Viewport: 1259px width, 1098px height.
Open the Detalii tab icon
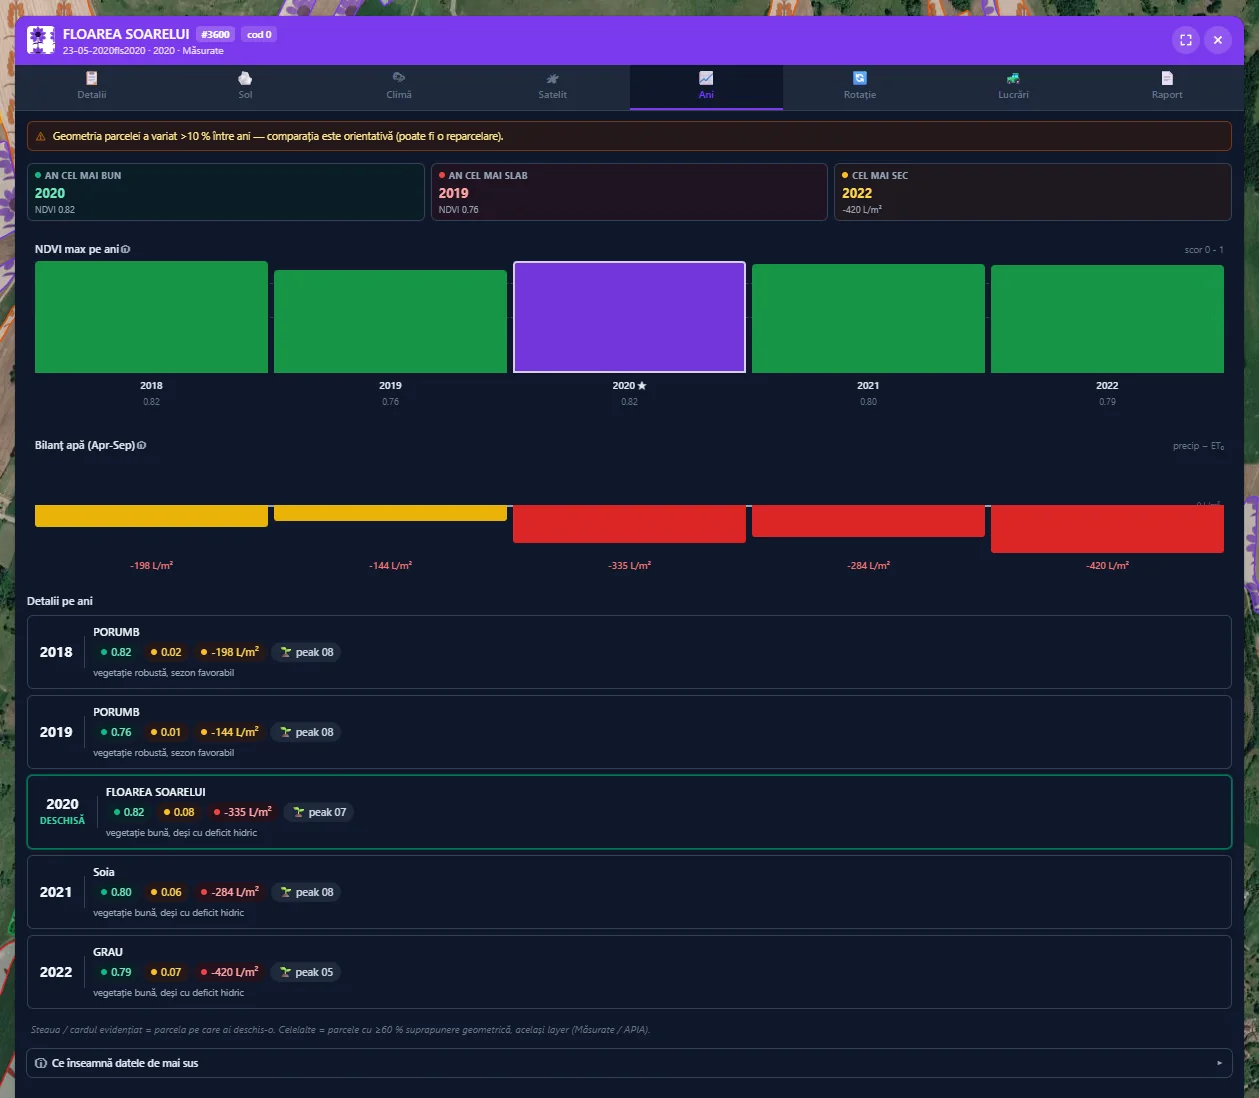(92, 78)
